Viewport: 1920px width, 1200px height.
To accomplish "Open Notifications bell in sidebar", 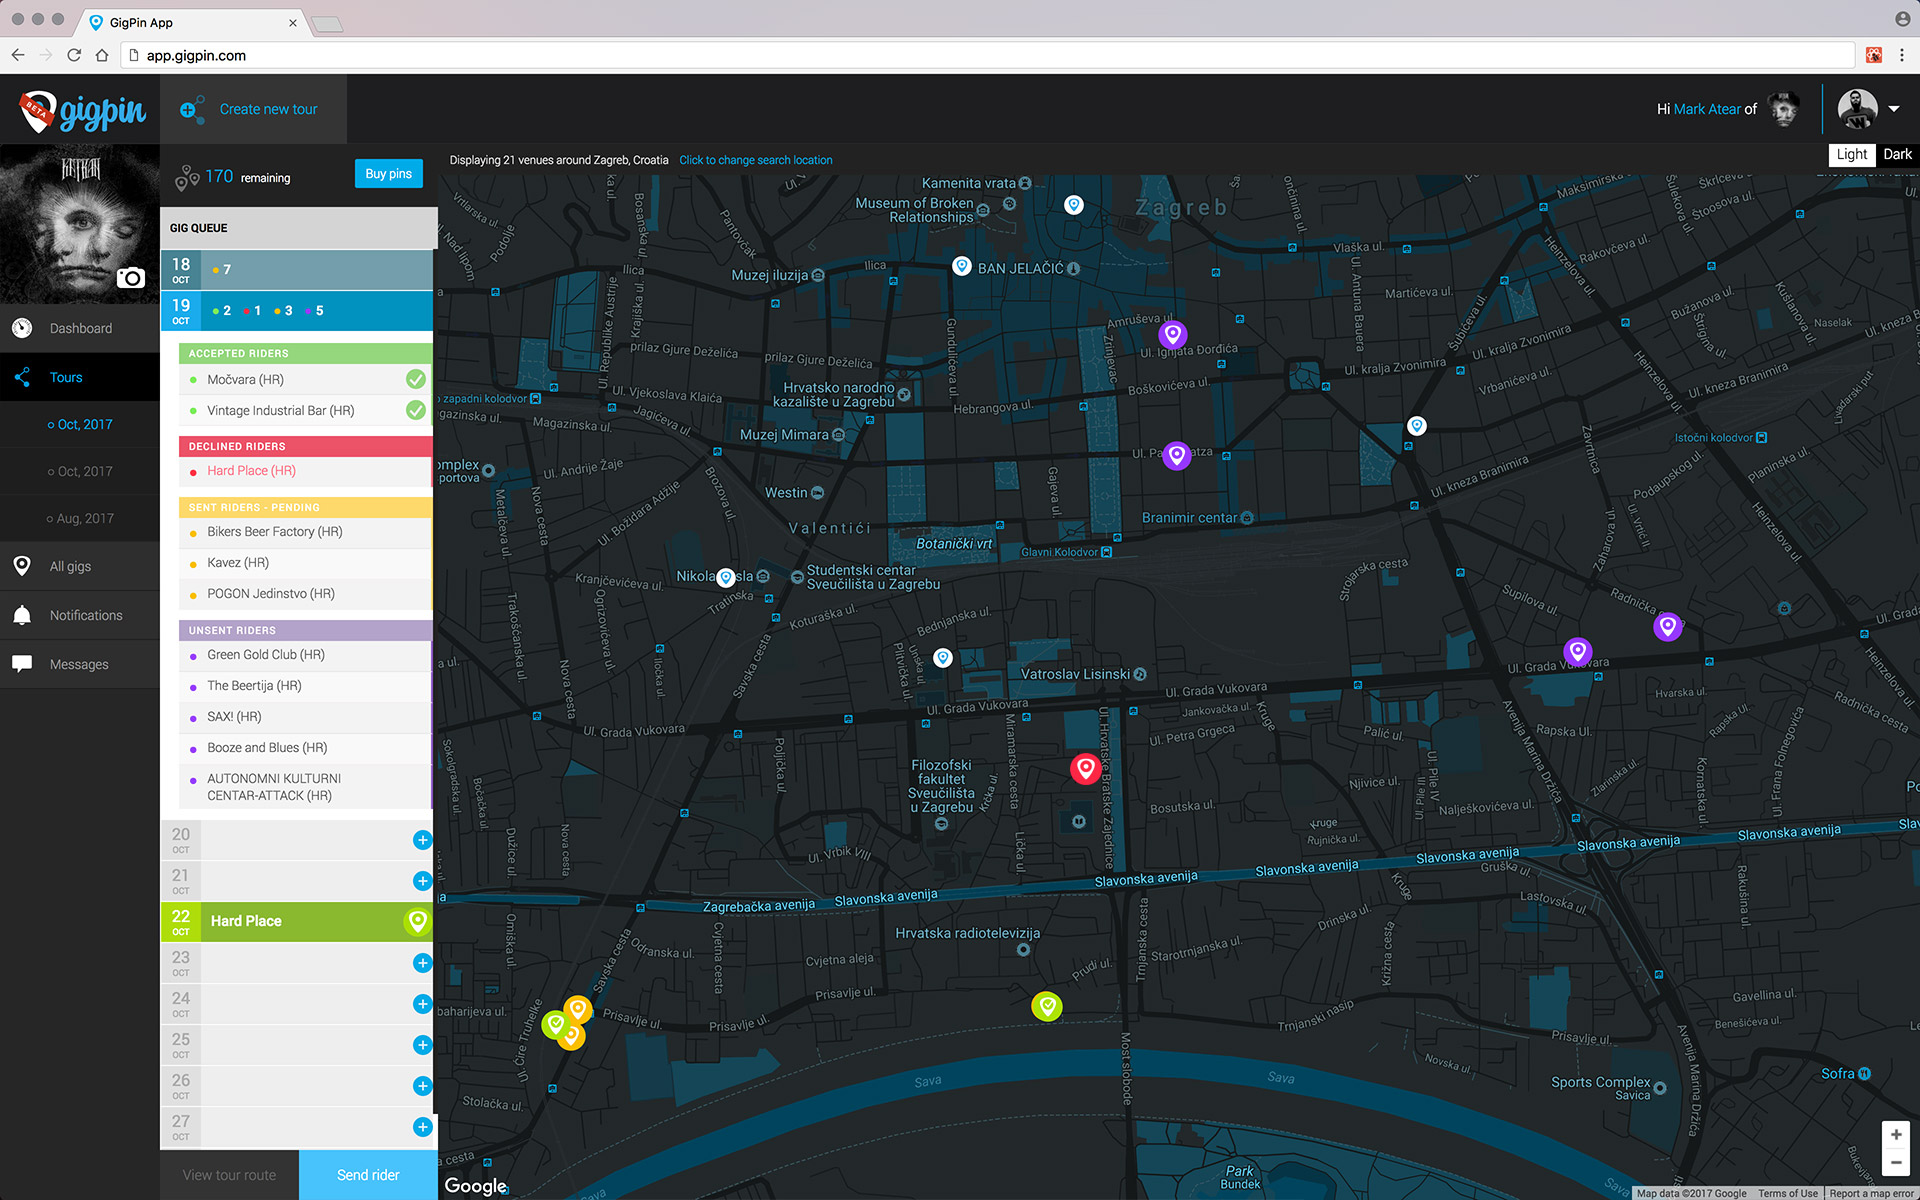I will tap(22, 615).
